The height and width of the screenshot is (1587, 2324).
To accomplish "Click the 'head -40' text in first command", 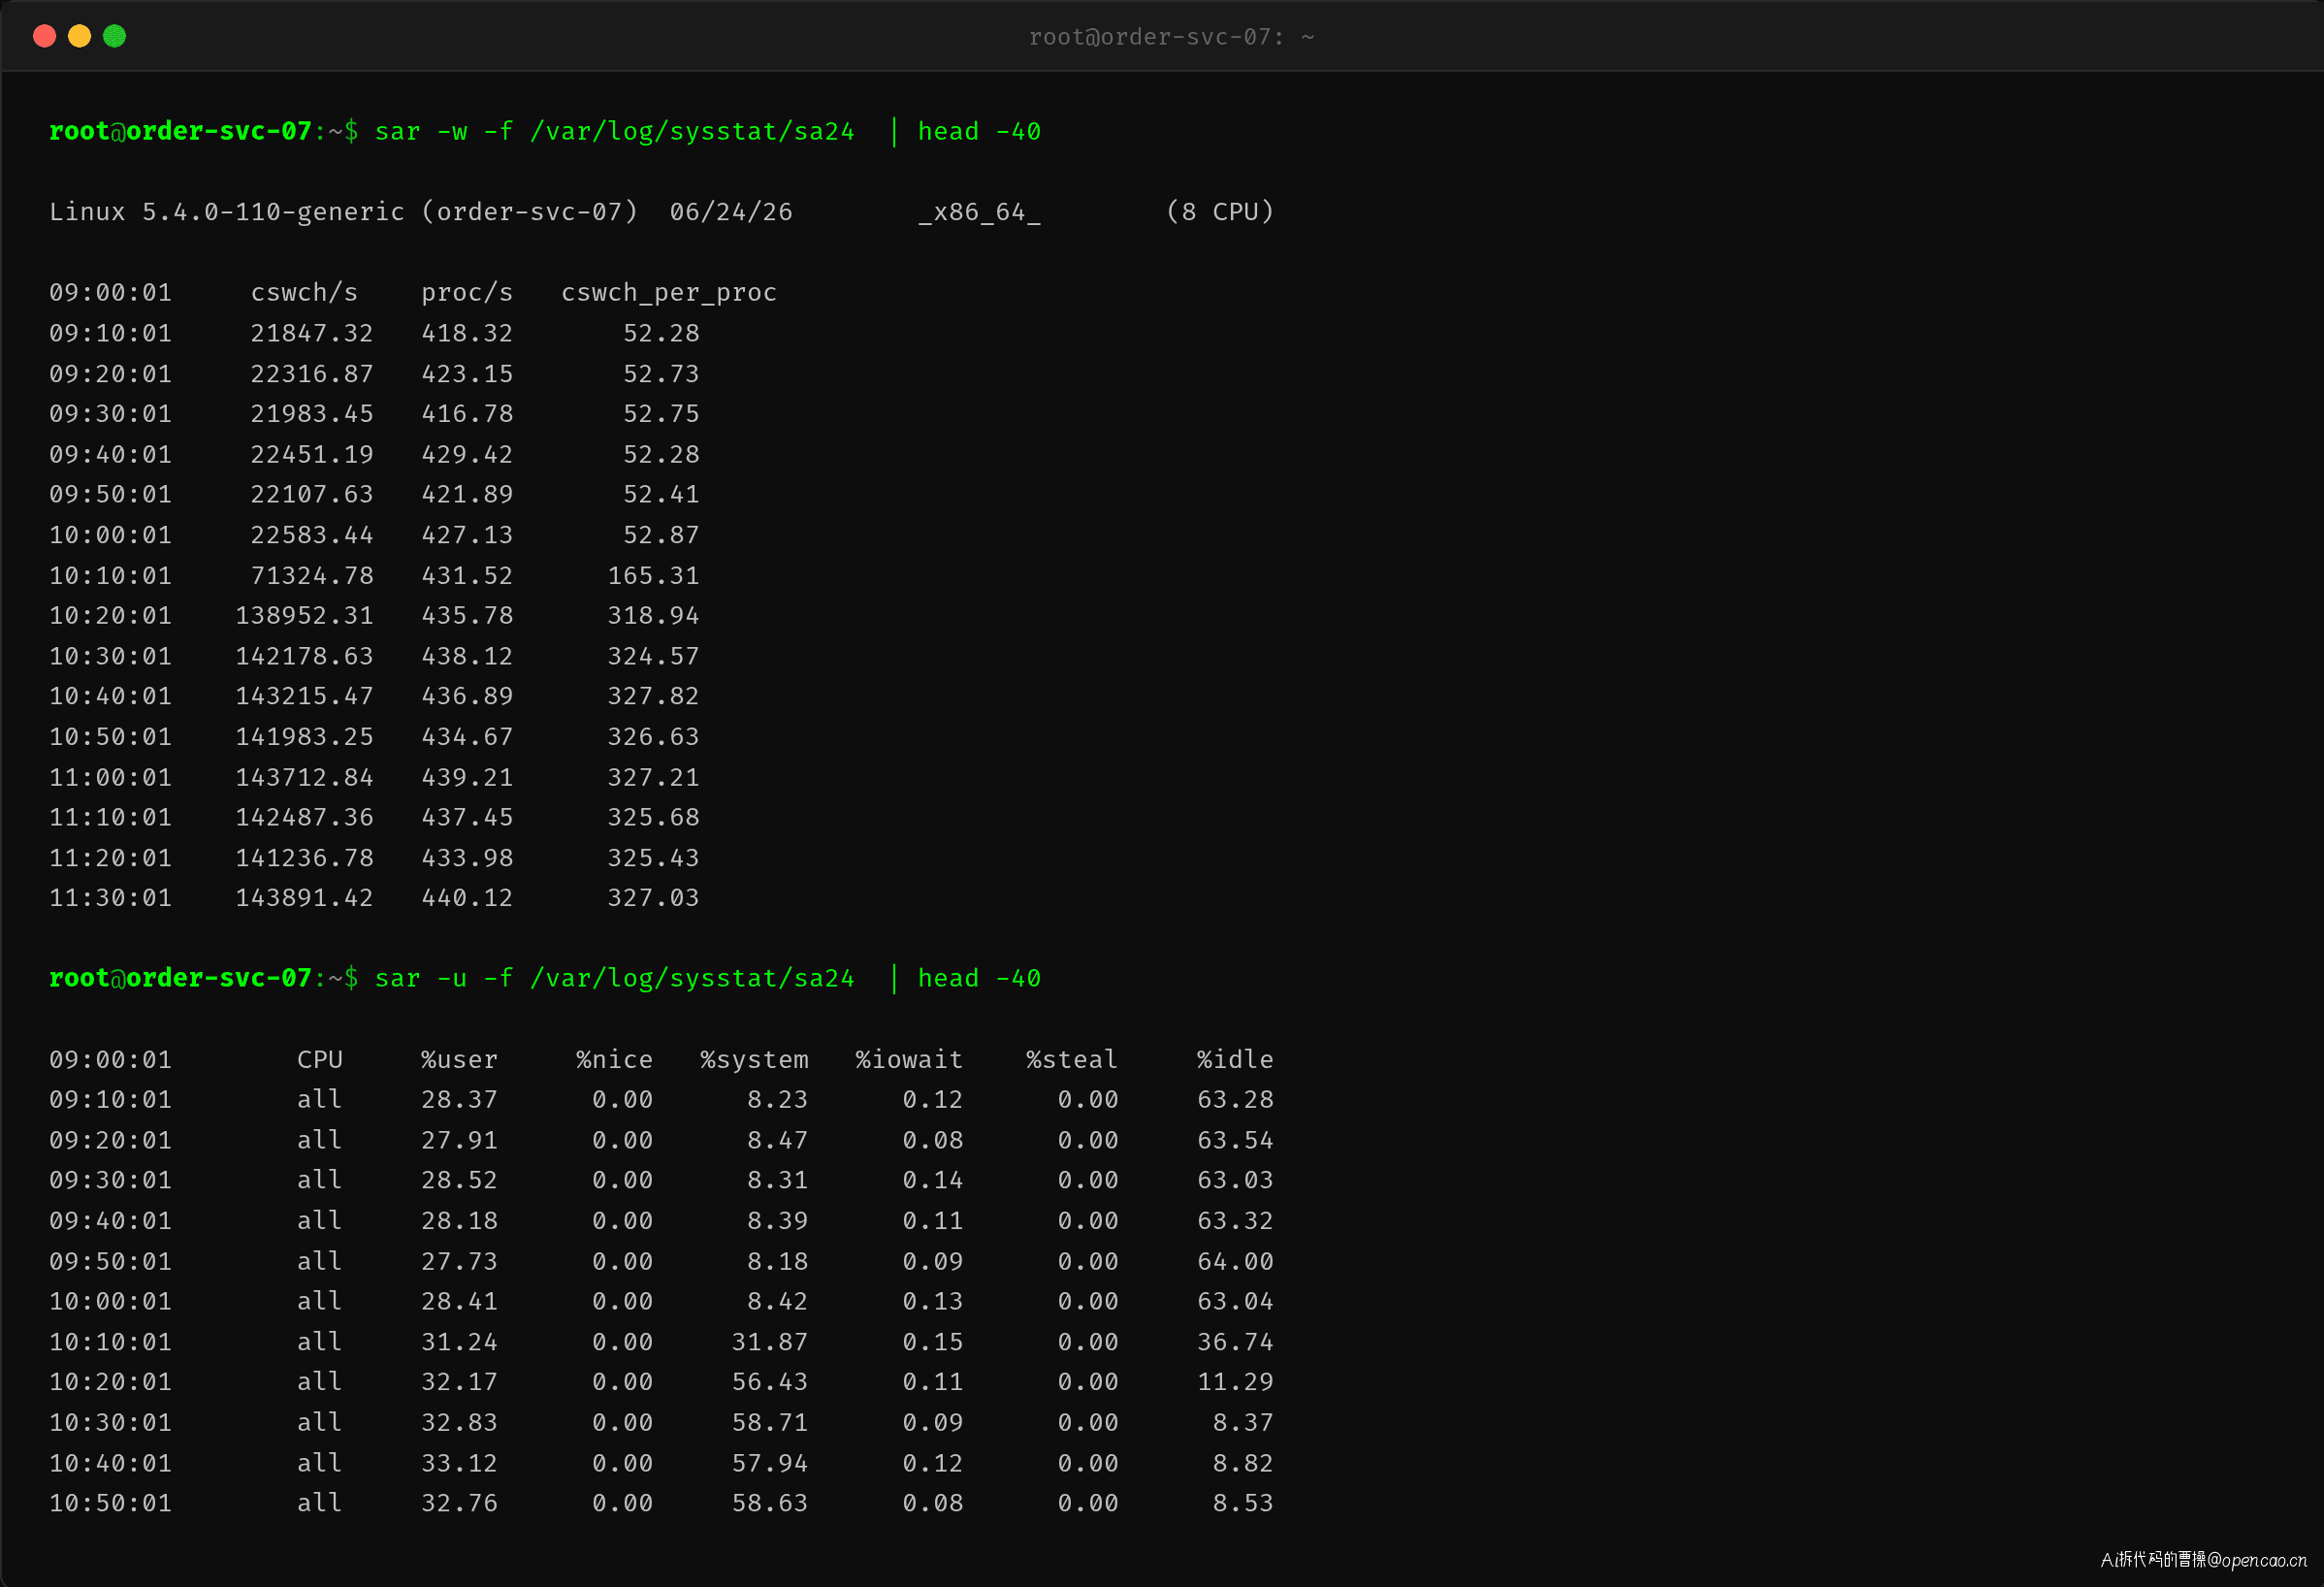I will coord(979,132).
